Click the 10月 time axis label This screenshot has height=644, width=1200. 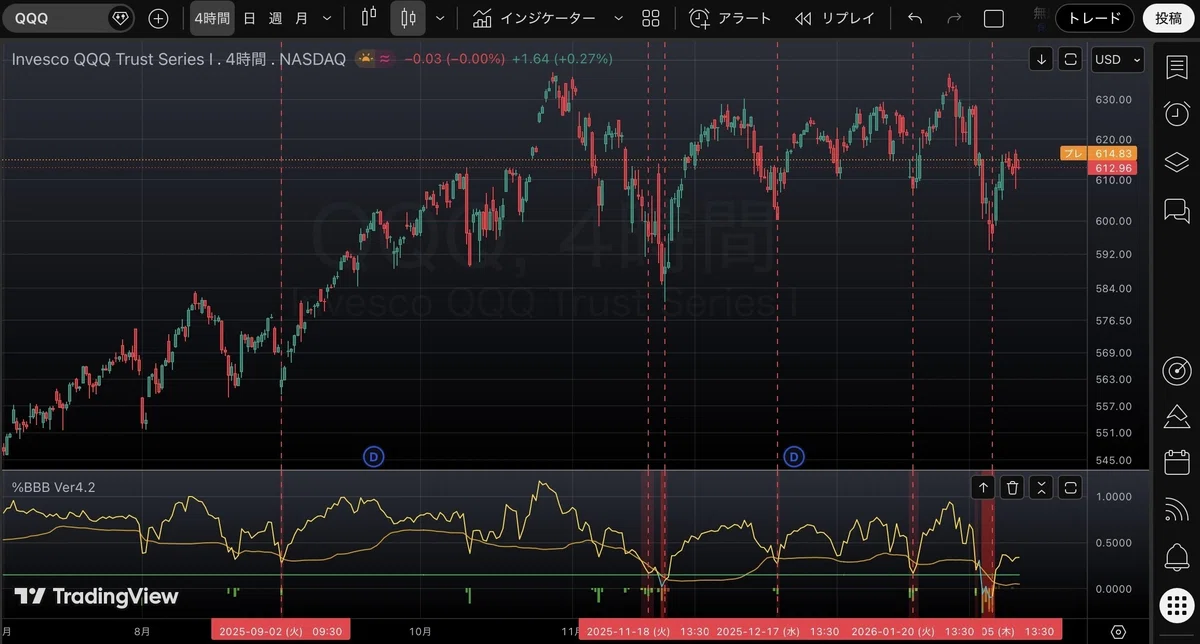421,632
